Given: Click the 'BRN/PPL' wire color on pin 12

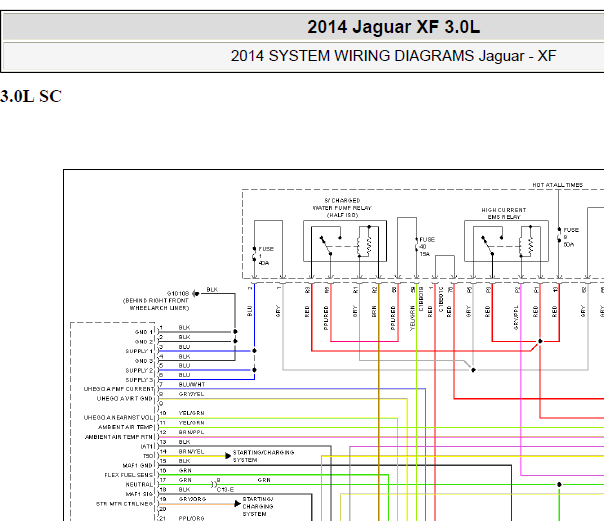Looking at the screenshot, I should 191,432.
